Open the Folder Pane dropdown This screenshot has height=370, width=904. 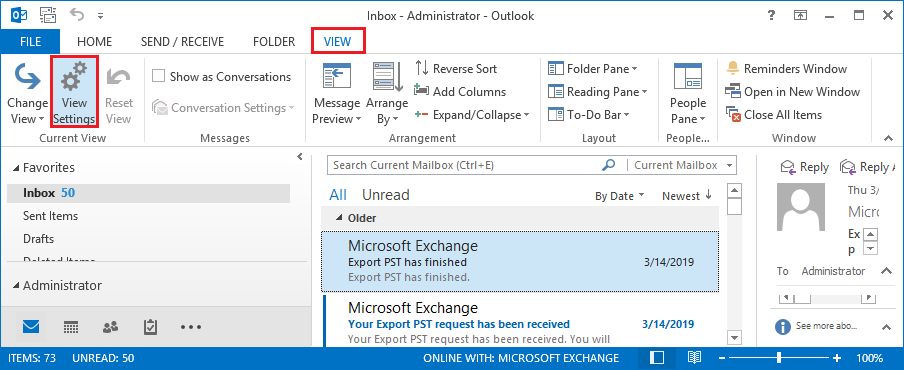tap(592, 69)
